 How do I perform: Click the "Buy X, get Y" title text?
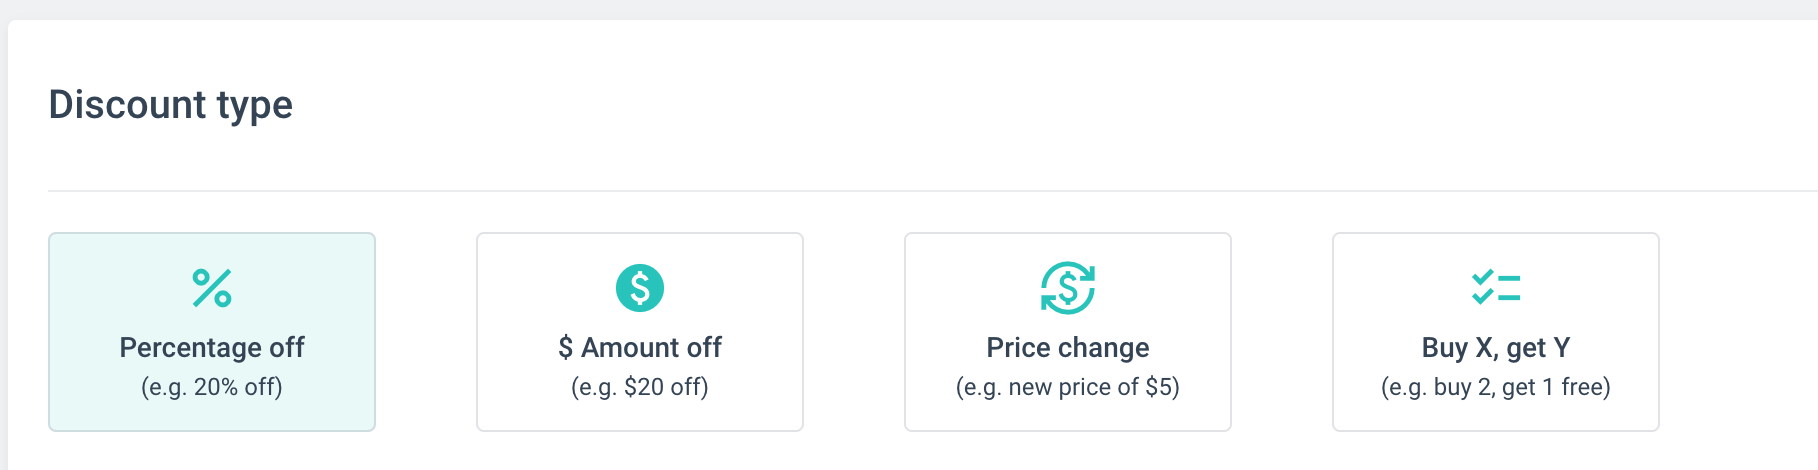(x=1496, y=348)
